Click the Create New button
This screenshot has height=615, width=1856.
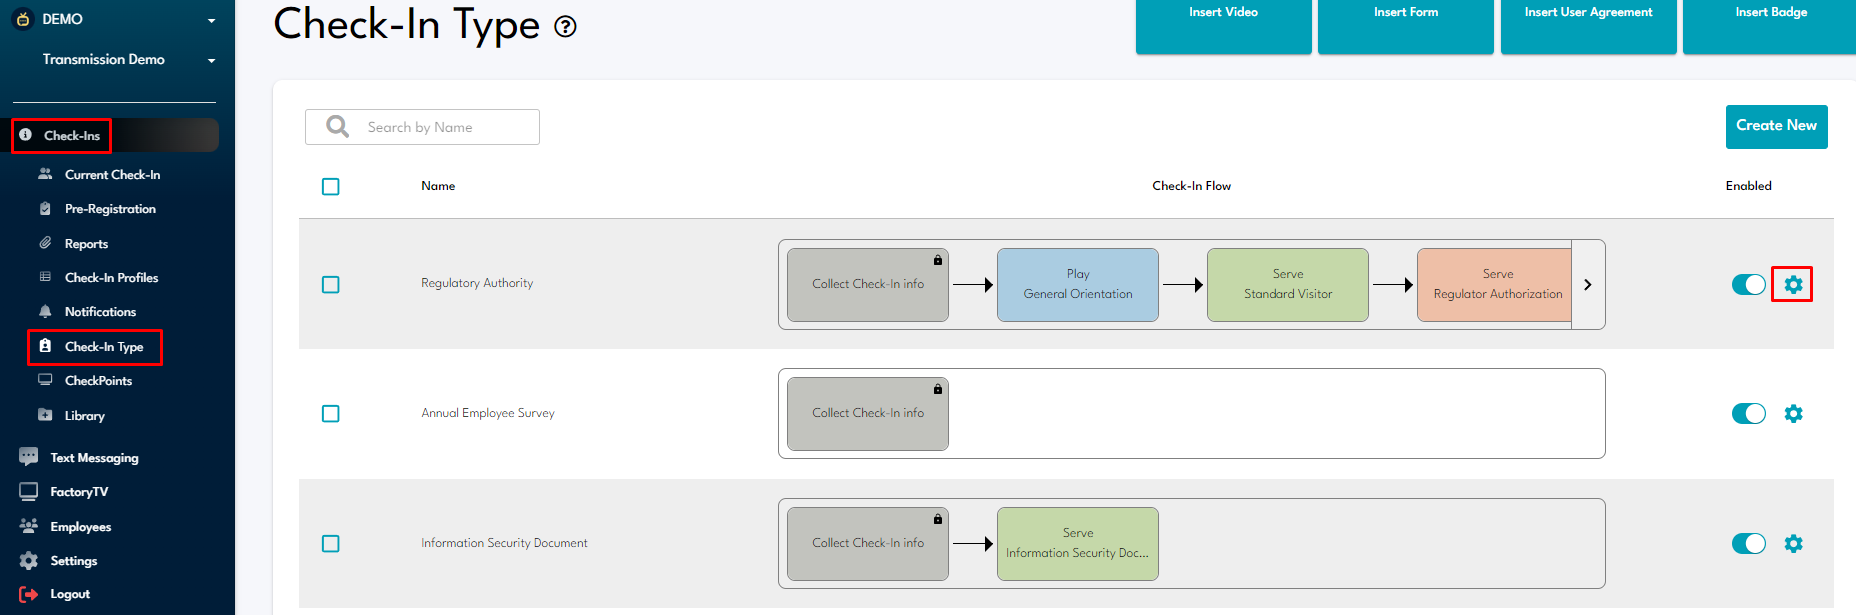pos(1776,126)
